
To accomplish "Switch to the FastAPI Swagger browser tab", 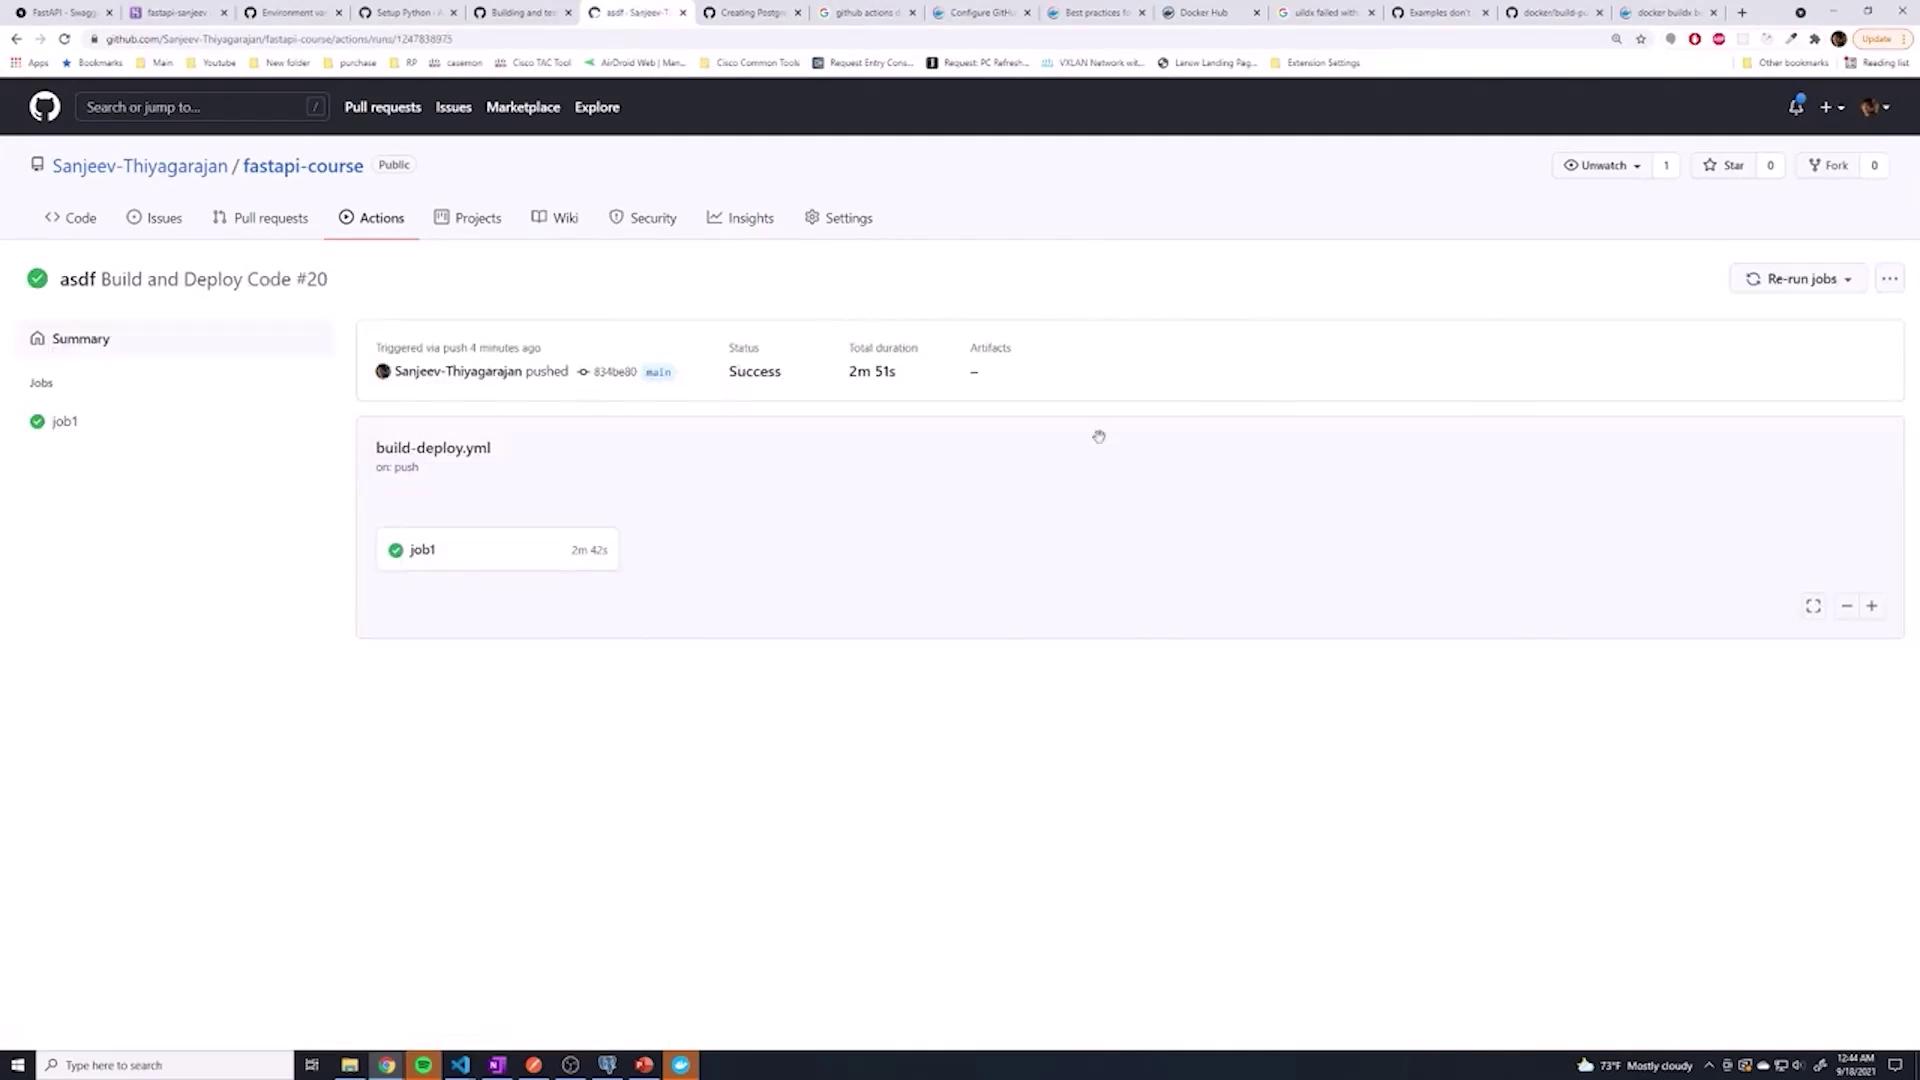I will click(64, 13).
